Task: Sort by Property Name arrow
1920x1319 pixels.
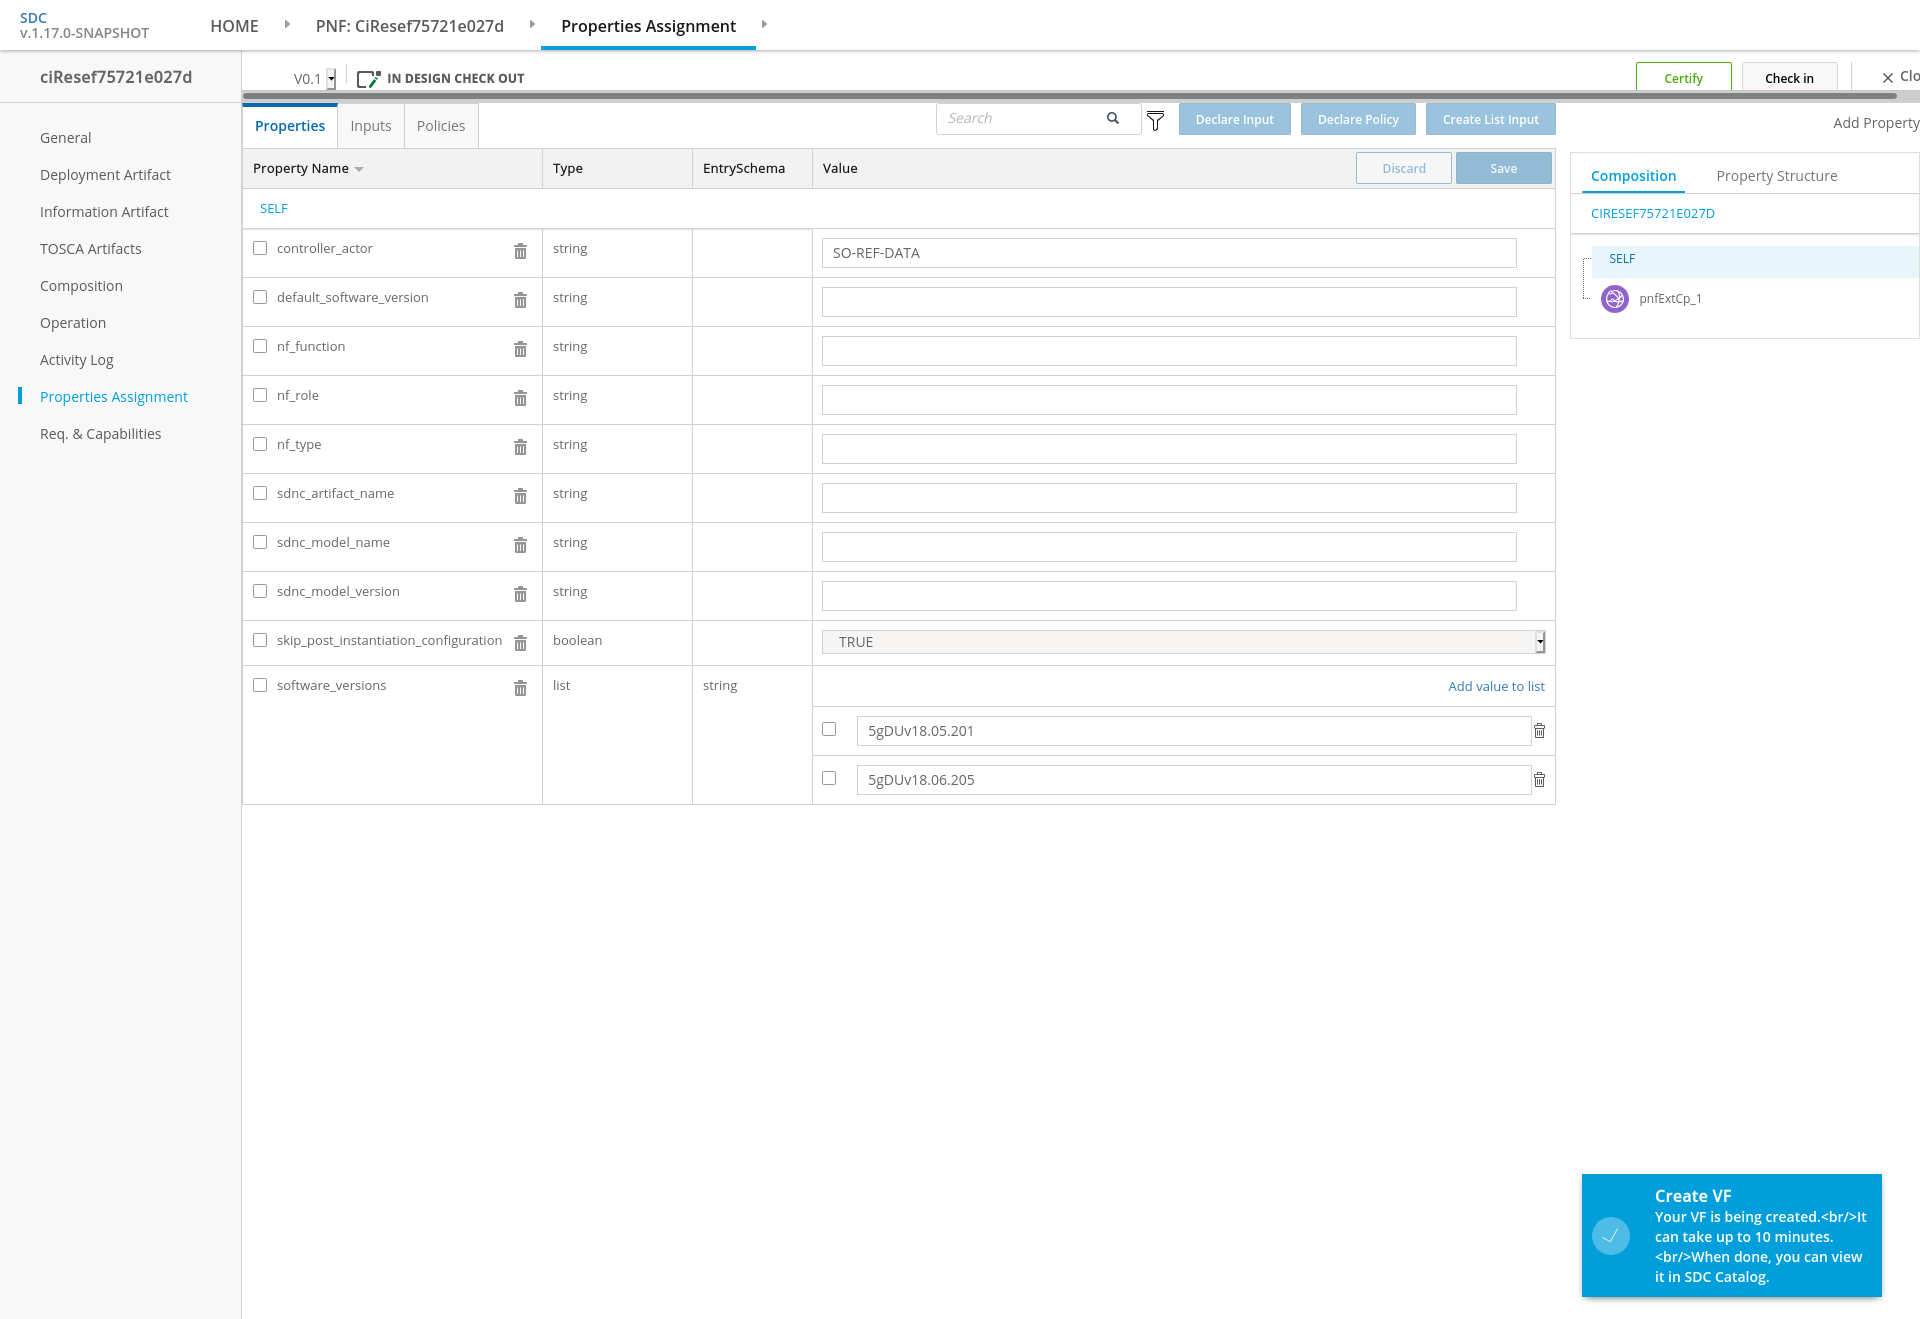Action: 359,170
